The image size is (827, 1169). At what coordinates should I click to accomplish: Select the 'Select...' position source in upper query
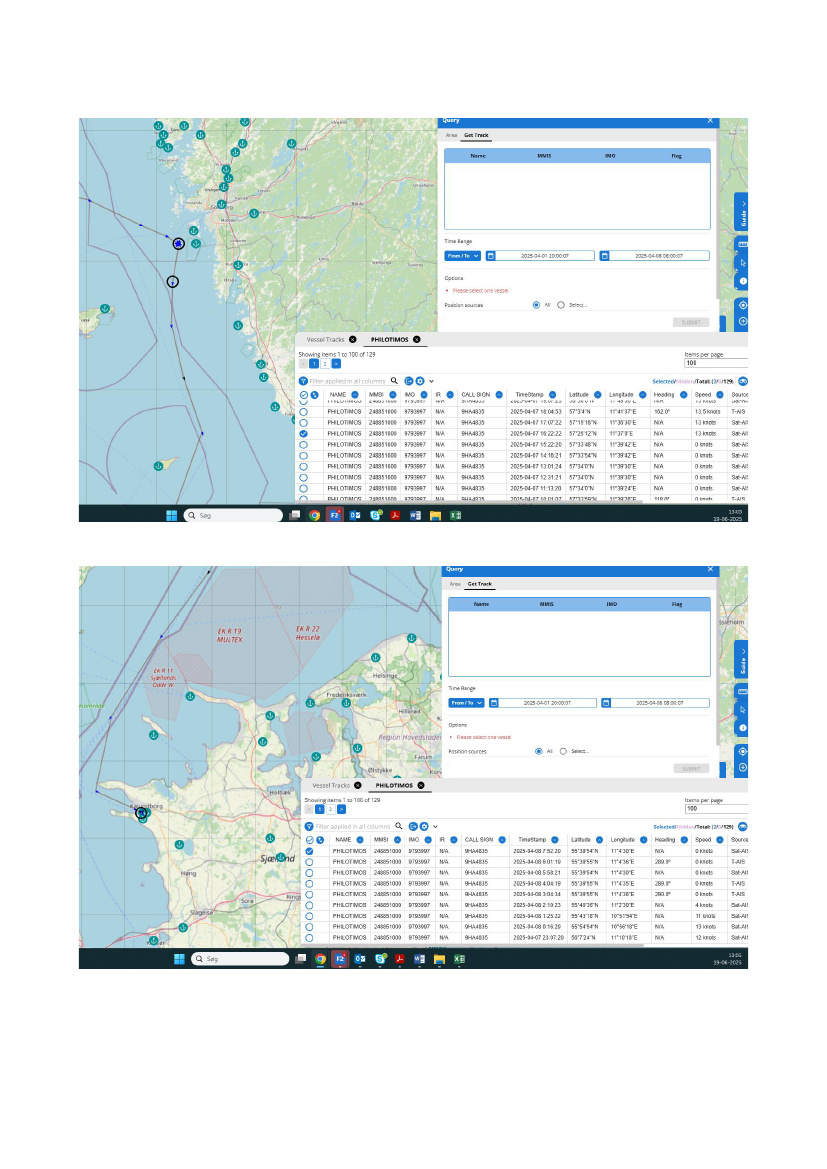(x=561, y=304)
